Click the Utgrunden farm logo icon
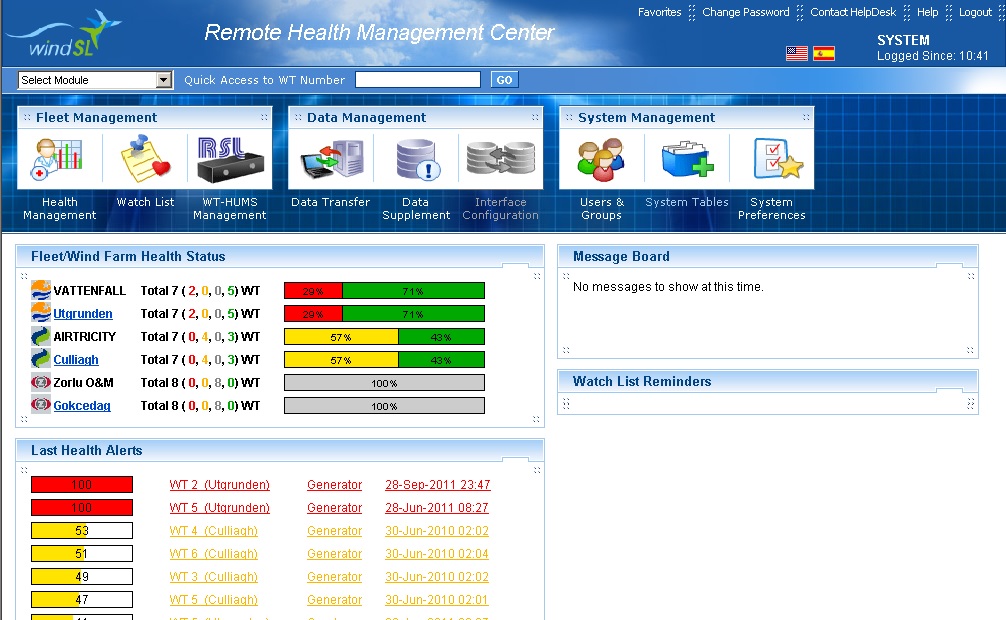The image size is (1006, 620). click(40, 313)
